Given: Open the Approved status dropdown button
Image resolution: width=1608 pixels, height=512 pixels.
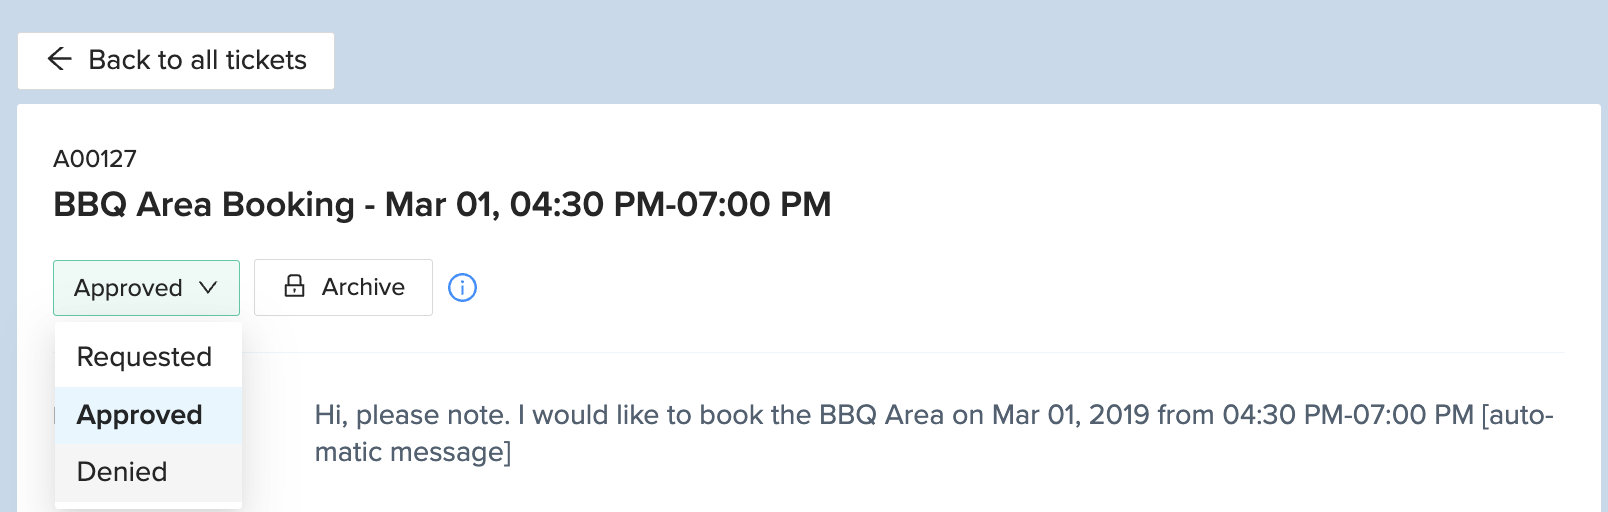Looking at the screenshot, I should tap(146, 288).
